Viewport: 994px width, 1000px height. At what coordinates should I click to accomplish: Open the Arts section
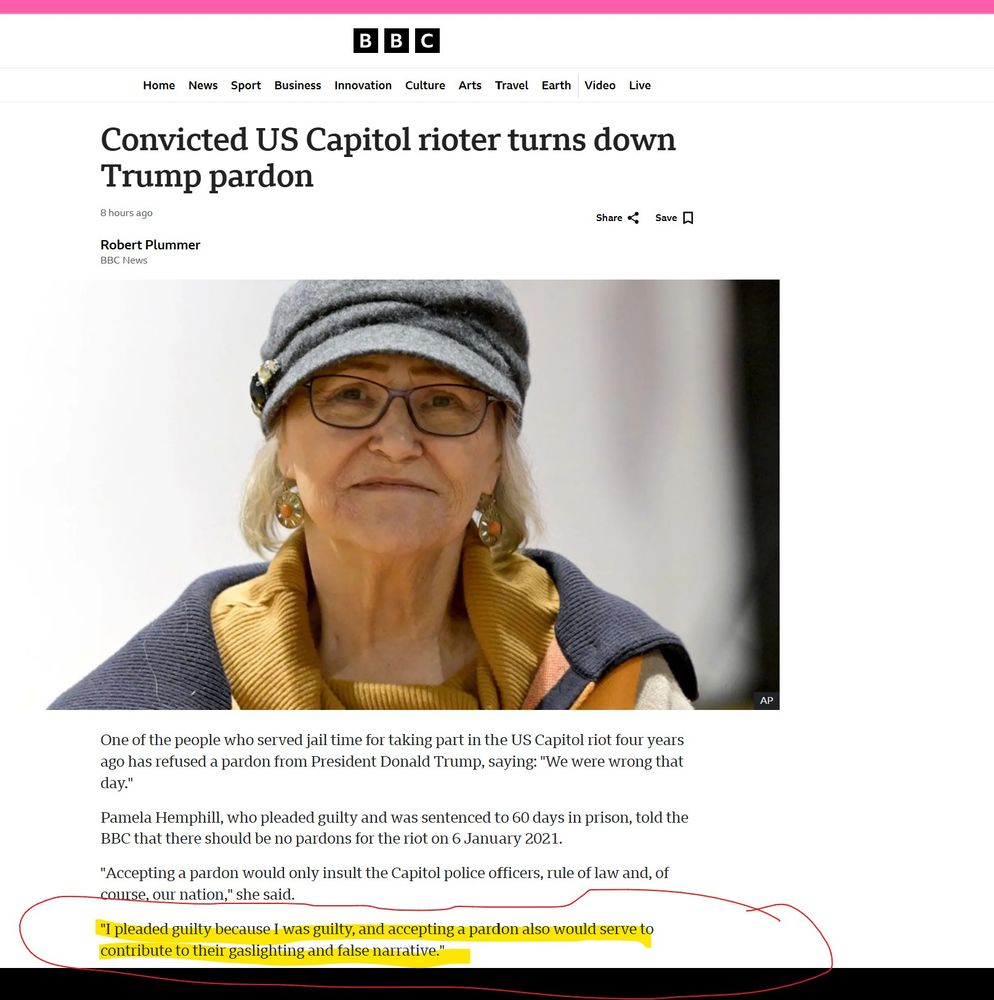tap(470, 85)
